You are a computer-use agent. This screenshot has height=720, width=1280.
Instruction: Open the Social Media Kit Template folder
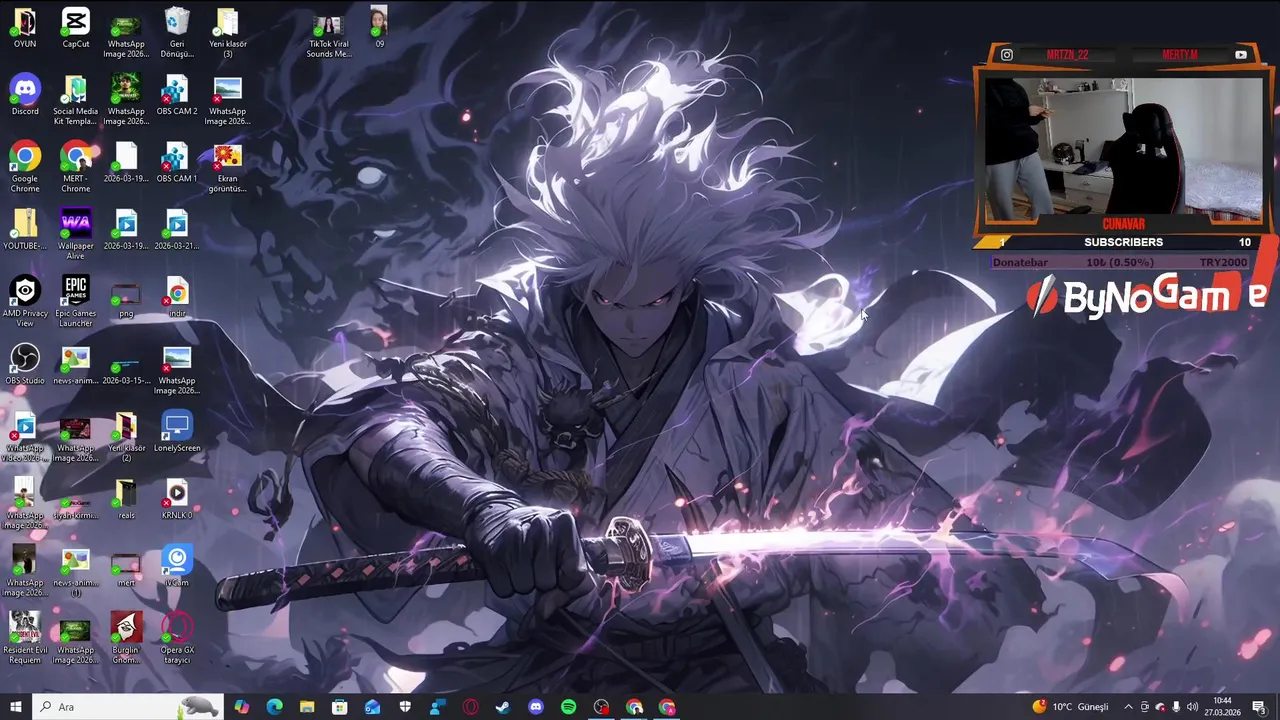tap(76, 100)
